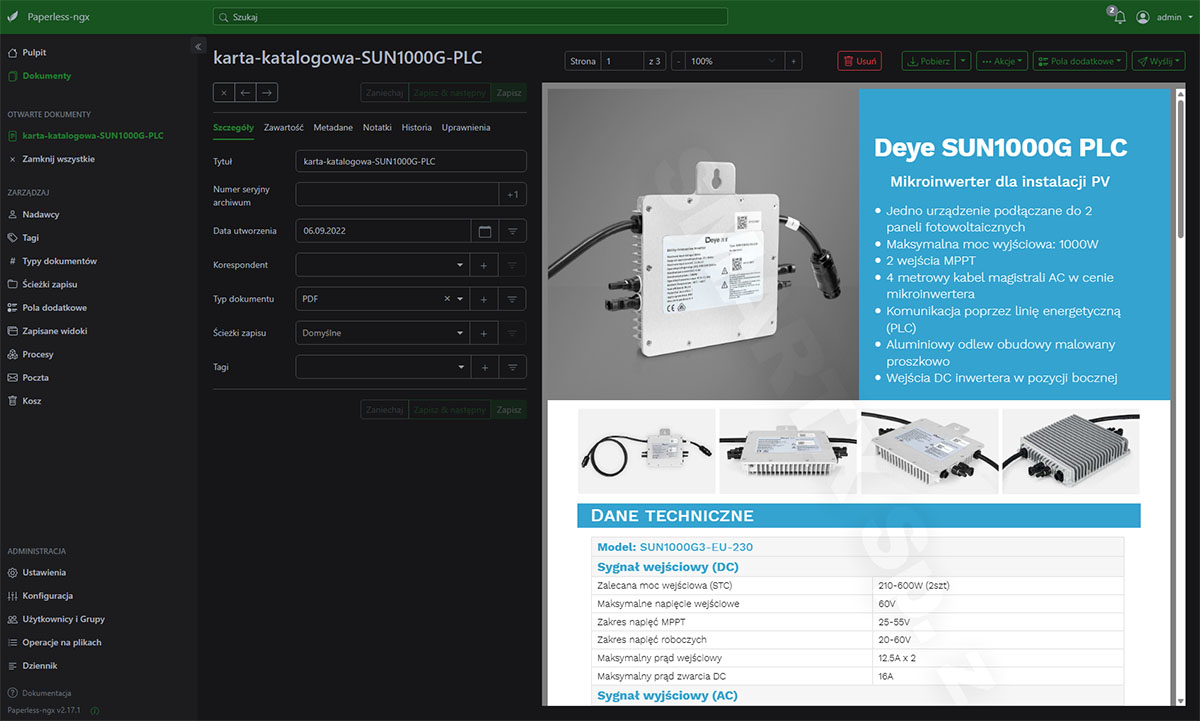Collapse the sidebar with the chevron icon
Image resolution: width=1200 pixels, height=721 pixels.
tap(198, 46)
